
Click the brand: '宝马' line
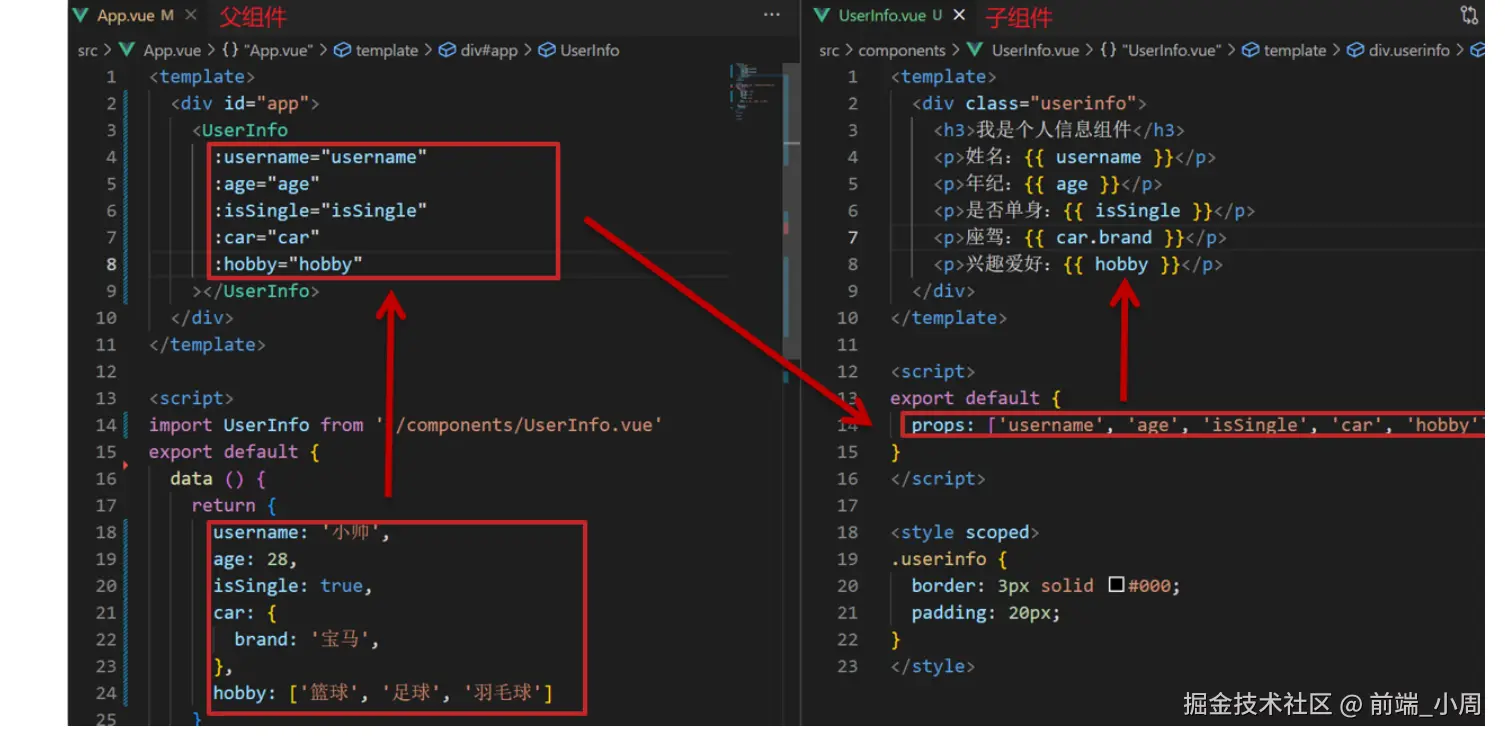pos(307,639)
